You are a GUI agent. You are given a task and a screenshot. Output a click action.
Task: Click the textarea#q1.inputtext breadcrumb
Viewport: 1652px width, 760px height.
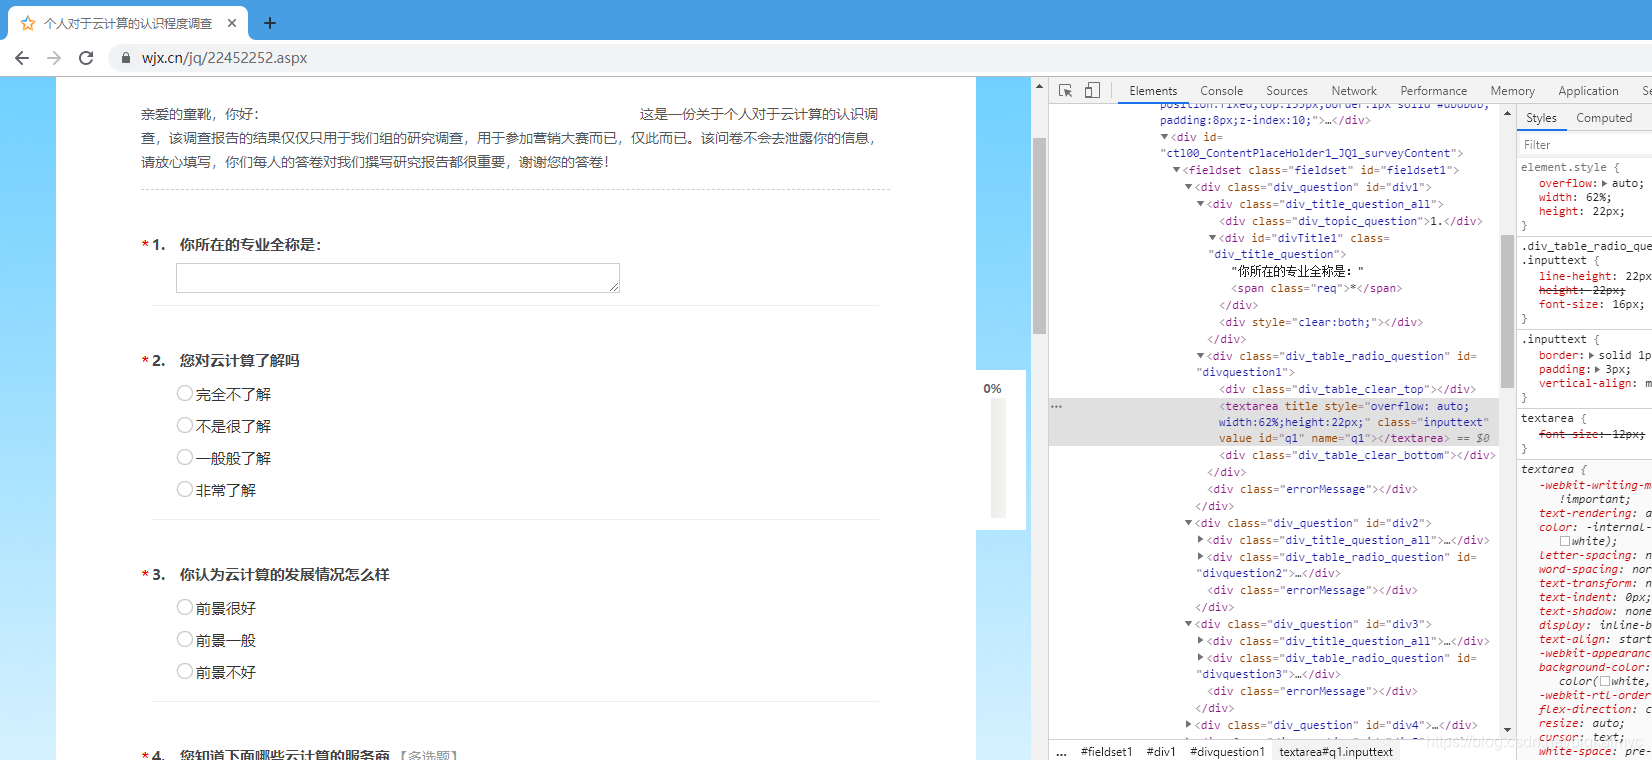[x=1336, y=752]
